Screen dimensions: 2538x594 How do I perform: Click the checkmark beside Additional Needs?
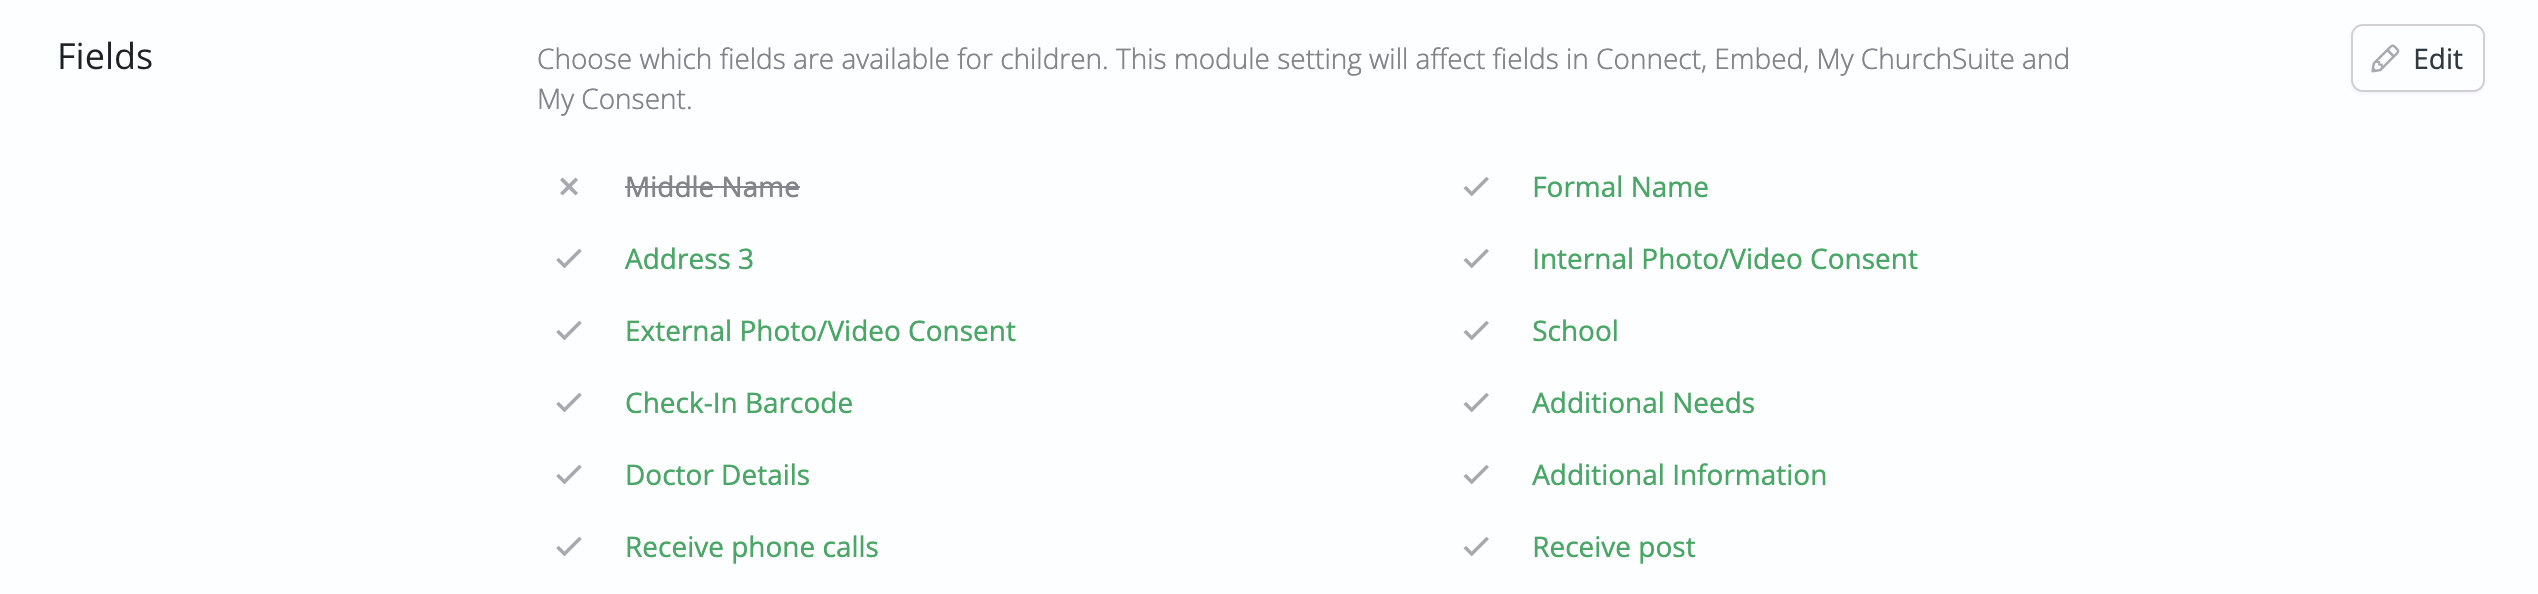pos(1476,403)
